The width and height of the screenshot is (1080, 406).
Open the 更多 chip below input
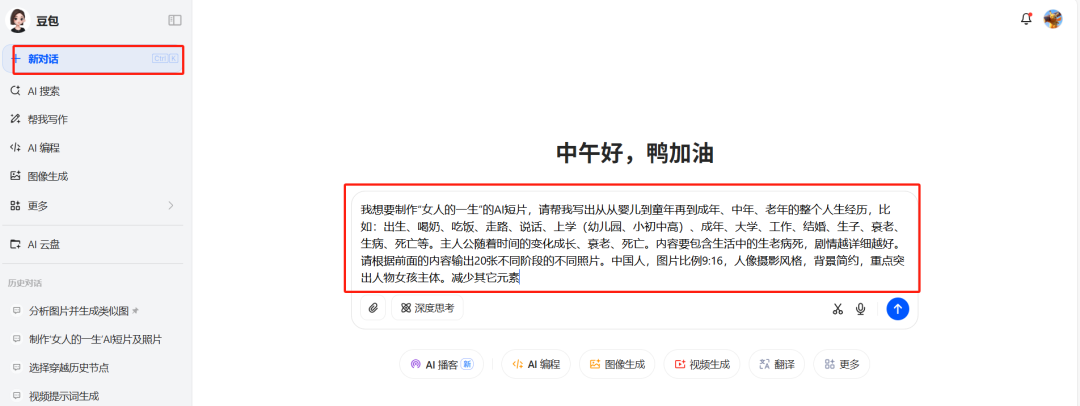click(841, 365)
